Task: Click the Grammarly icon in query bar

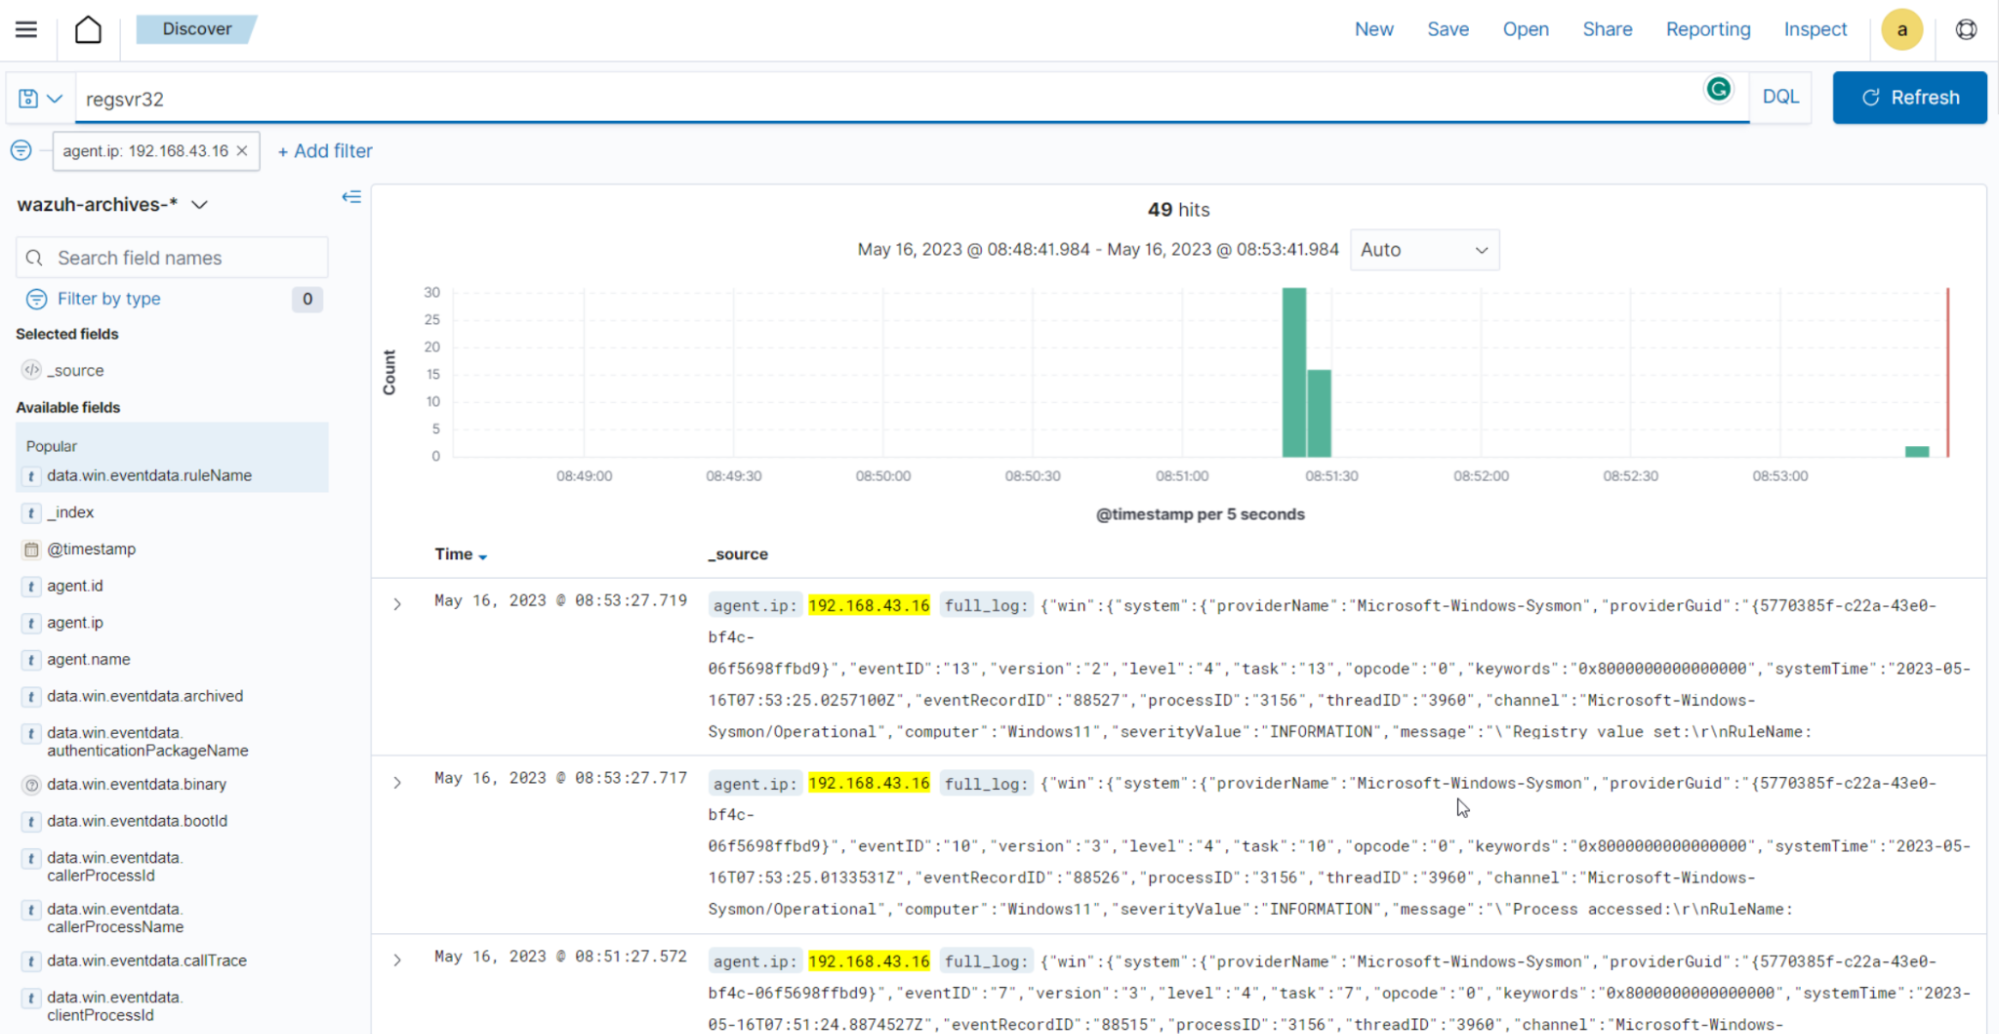Action: point(1718,90)
